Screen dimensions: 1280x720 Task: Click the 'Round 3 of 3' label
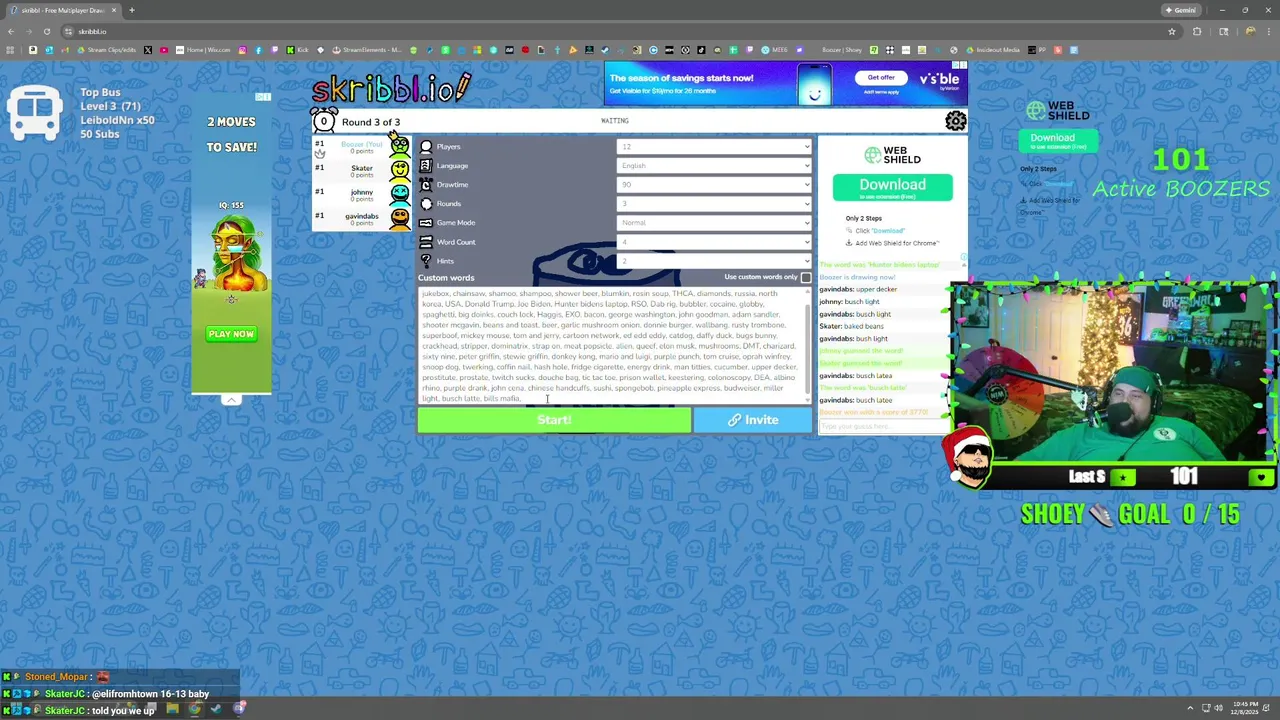tap(371, 122)
